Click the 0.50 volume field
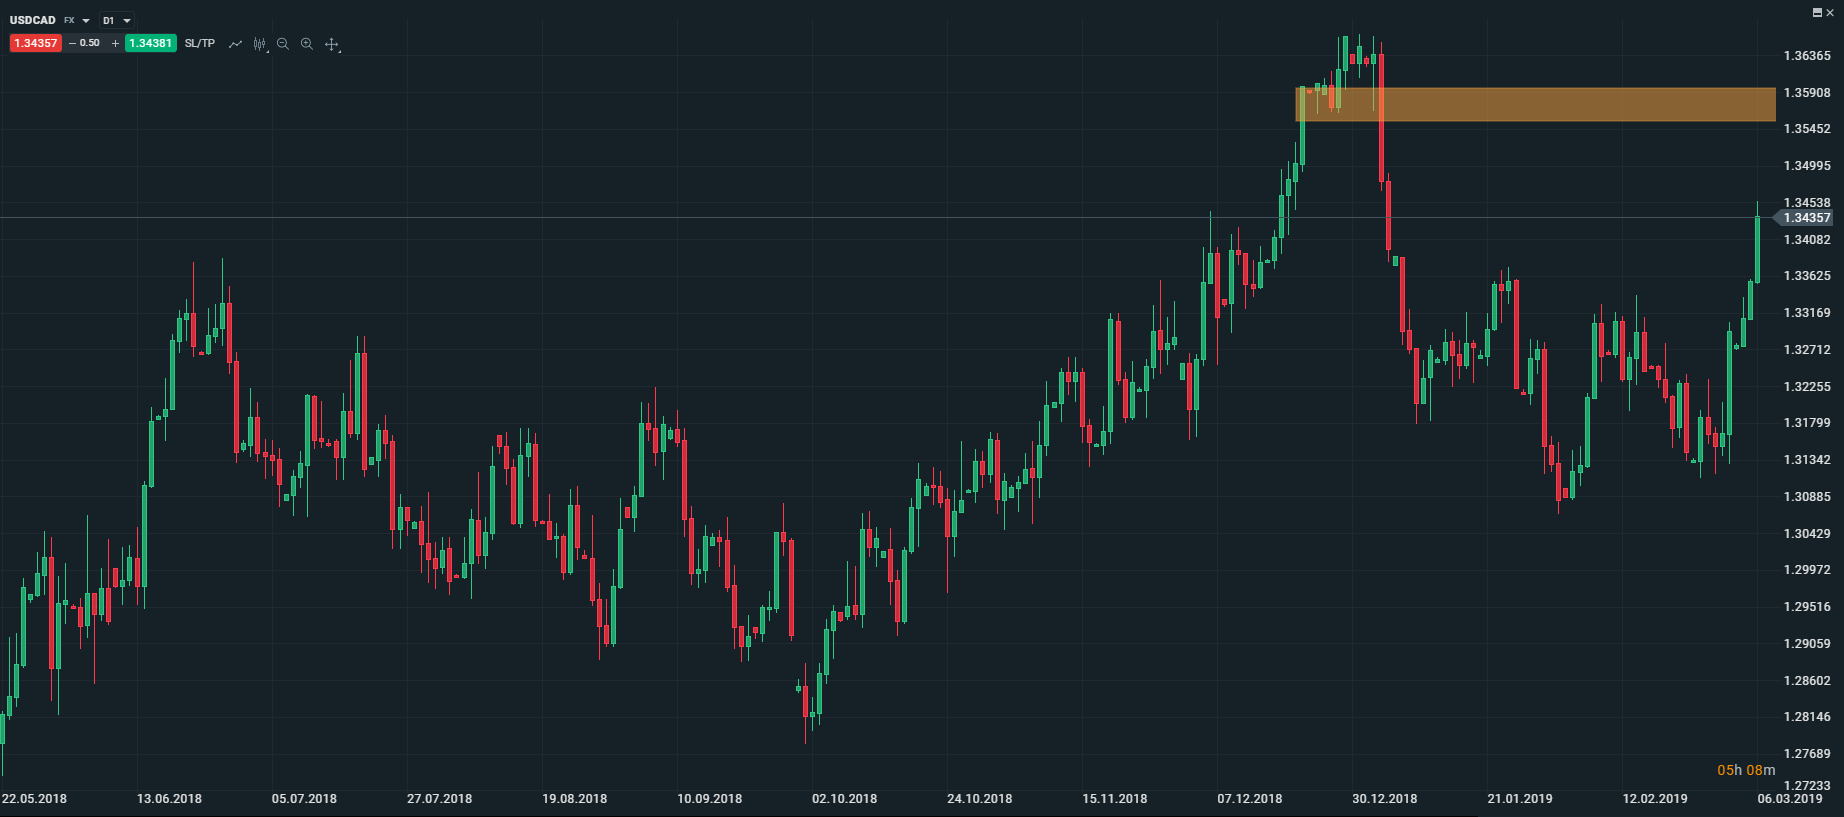1844x817 pixels. [x=91, y=43]
